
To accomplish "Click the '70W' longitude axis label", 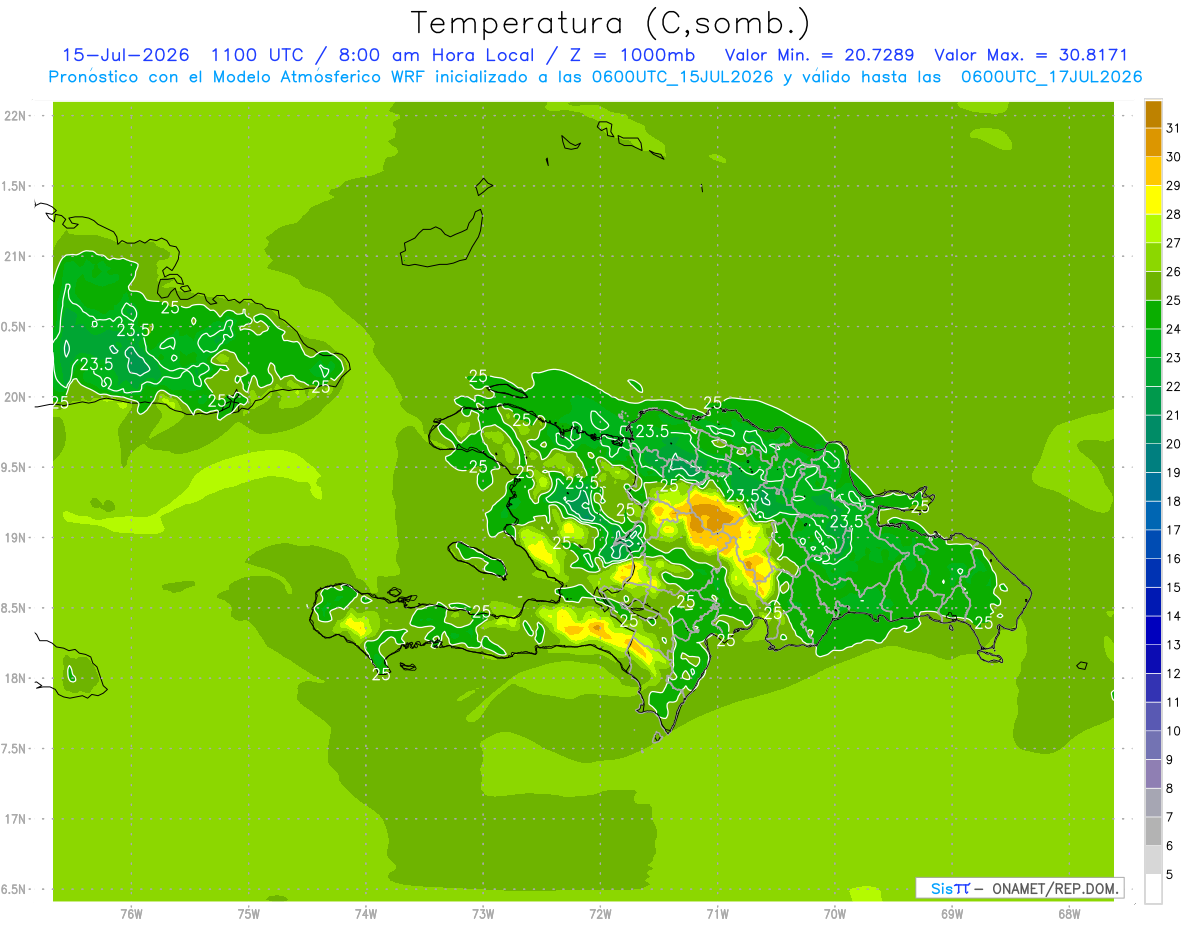I will [835, 913].
